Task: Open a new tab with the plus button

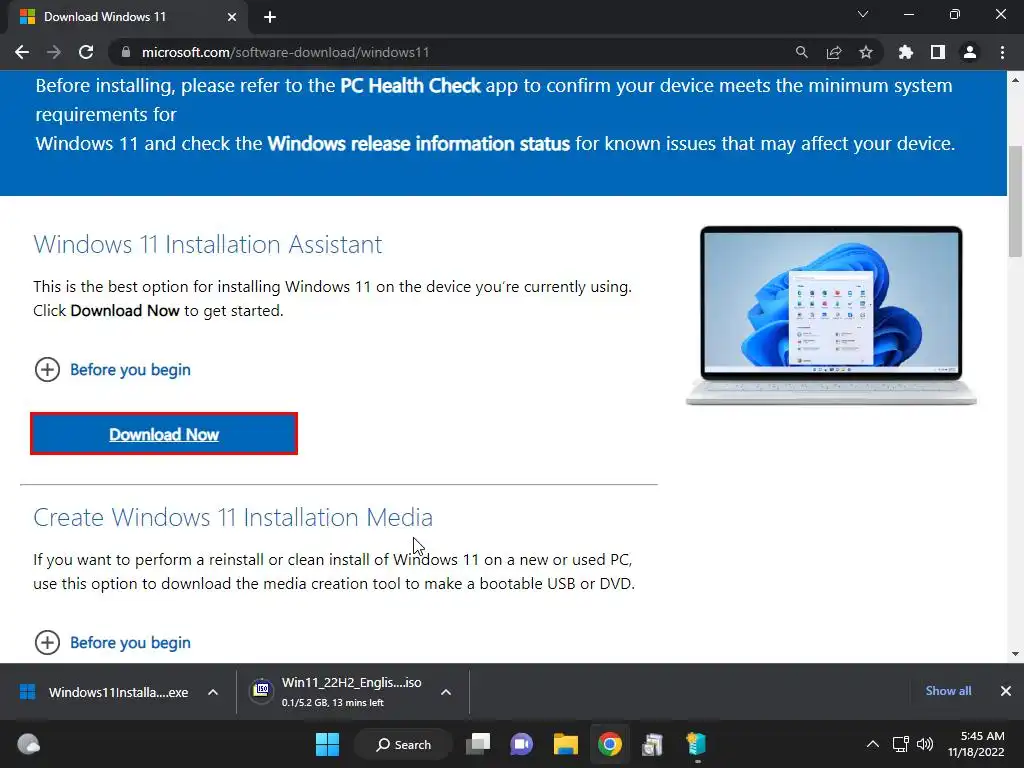Action: pyautogui.click(x=270, y=17)
